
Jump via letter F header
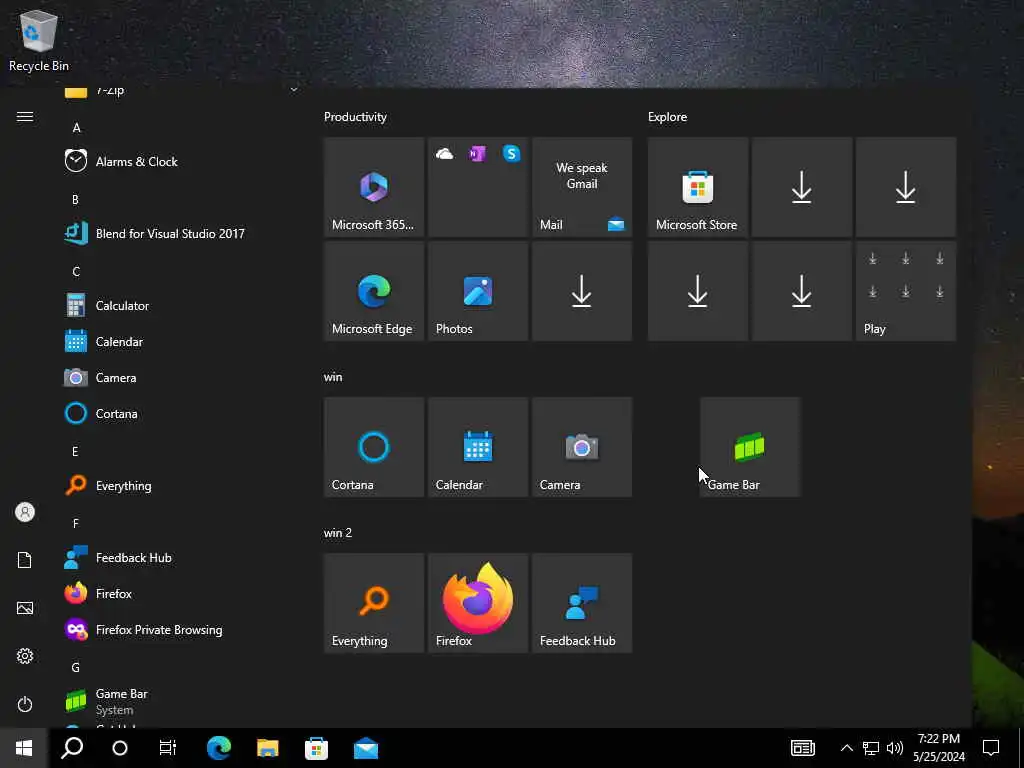click(x=75, y=523)
